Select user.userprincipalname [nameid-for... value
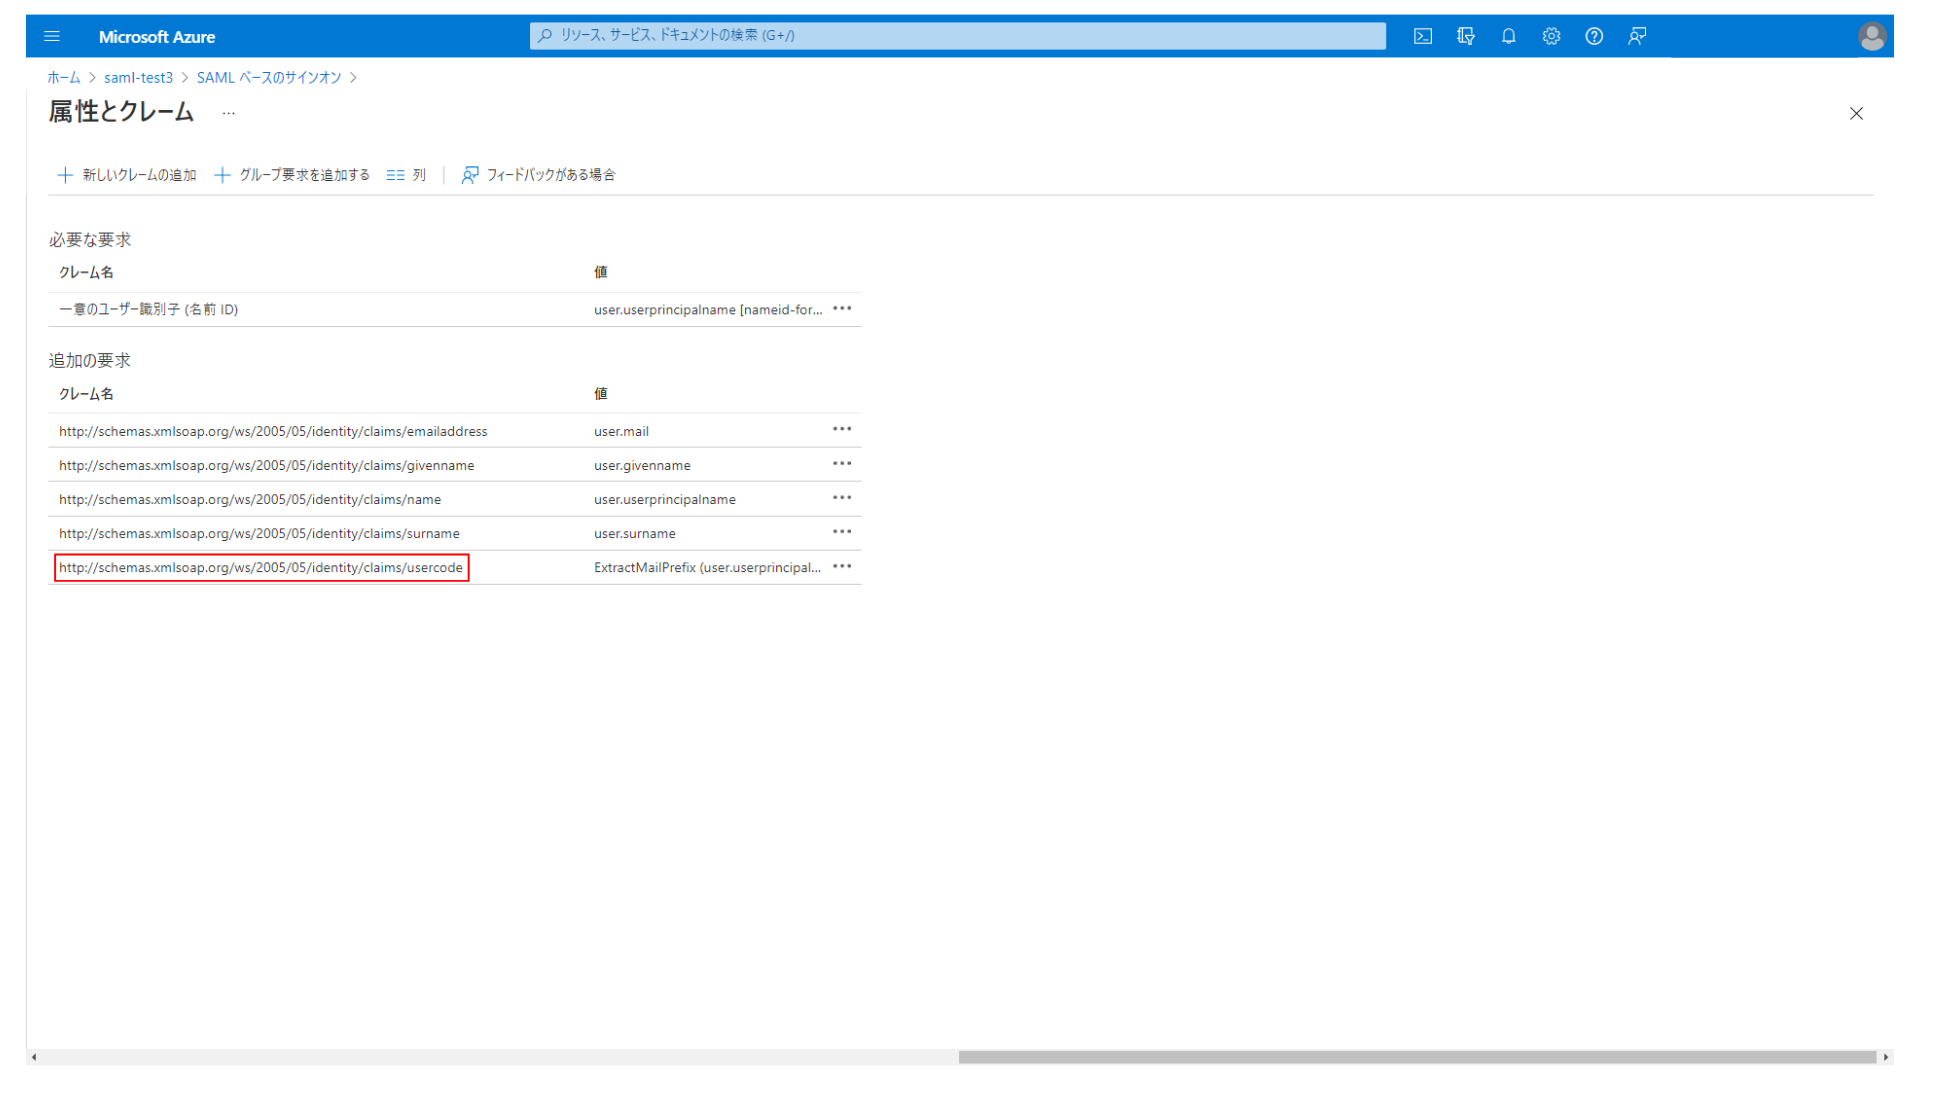This screenshot has height=1110, width=1950. (708, 310)
